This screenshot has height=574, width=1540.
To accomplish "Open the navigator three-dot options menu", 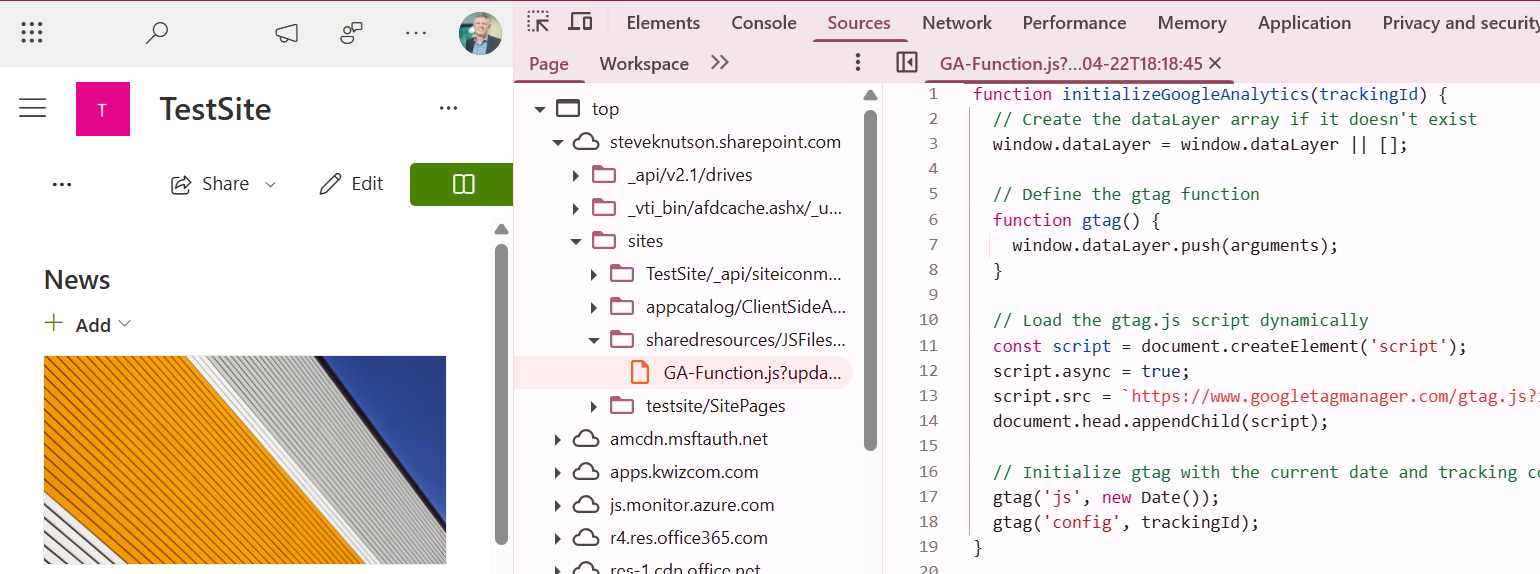I will point(857,63).
